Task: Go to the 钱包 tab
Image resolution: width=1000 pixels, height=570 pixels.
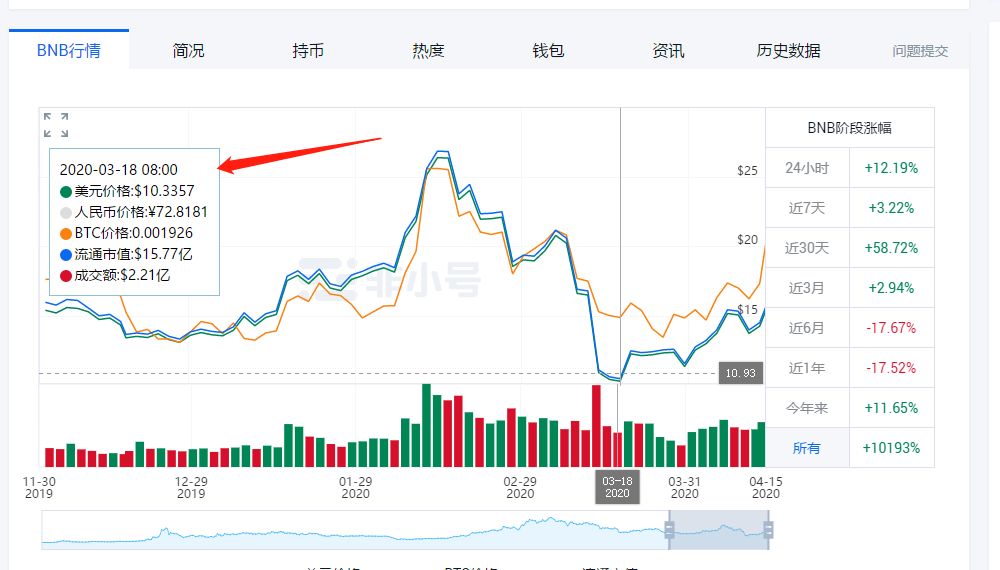Action: [x=548, y=50]
